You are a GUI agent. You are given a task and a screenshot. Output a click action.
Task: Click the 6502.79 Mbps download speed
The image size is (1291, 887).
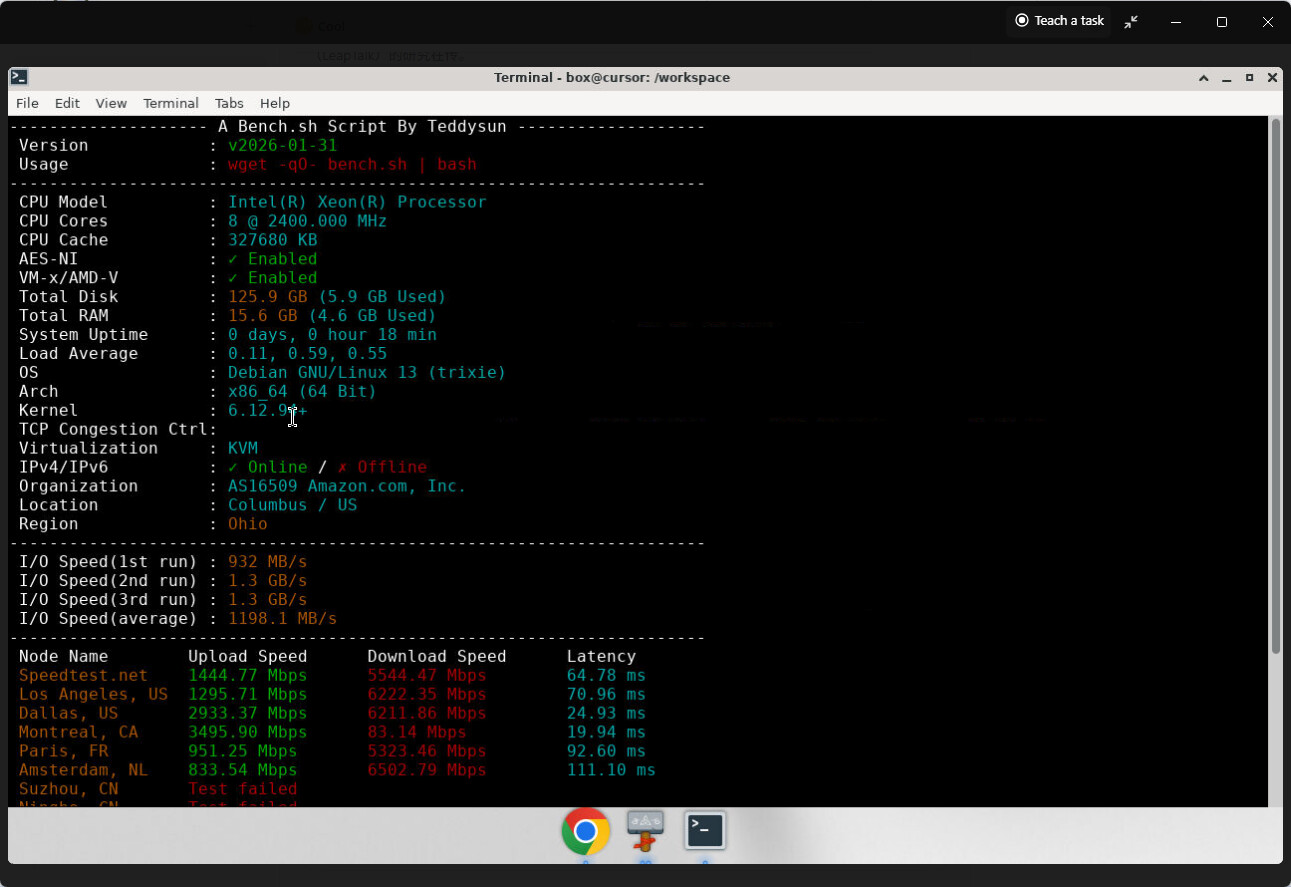coord(426,771)
